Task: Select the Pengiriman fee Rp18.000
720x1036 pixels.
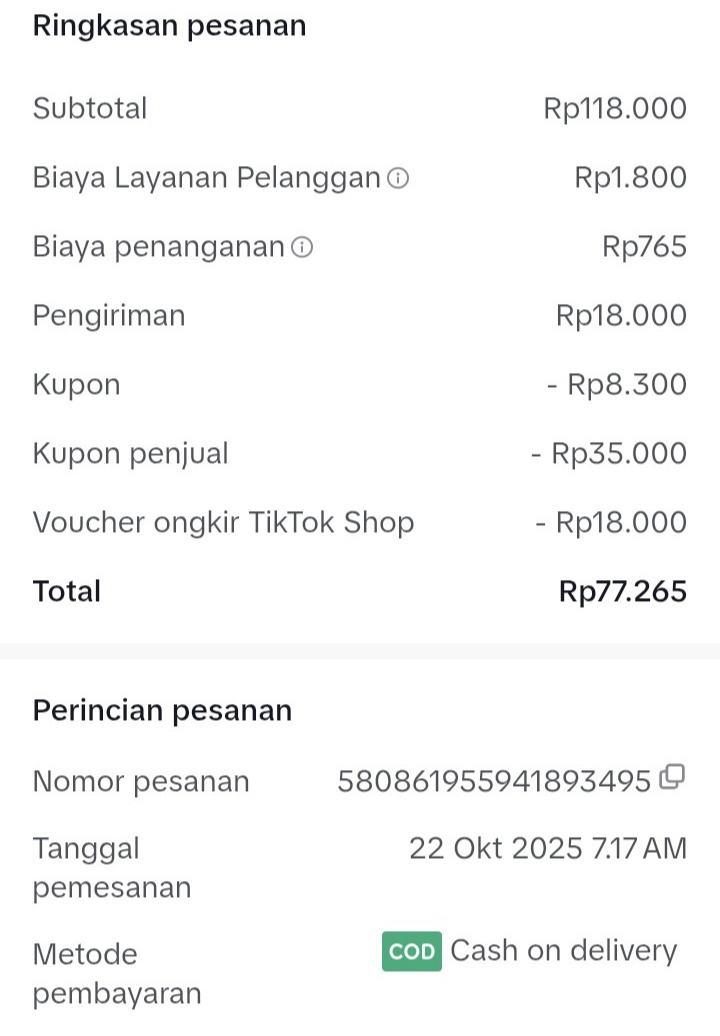Action: pos(621,316)
